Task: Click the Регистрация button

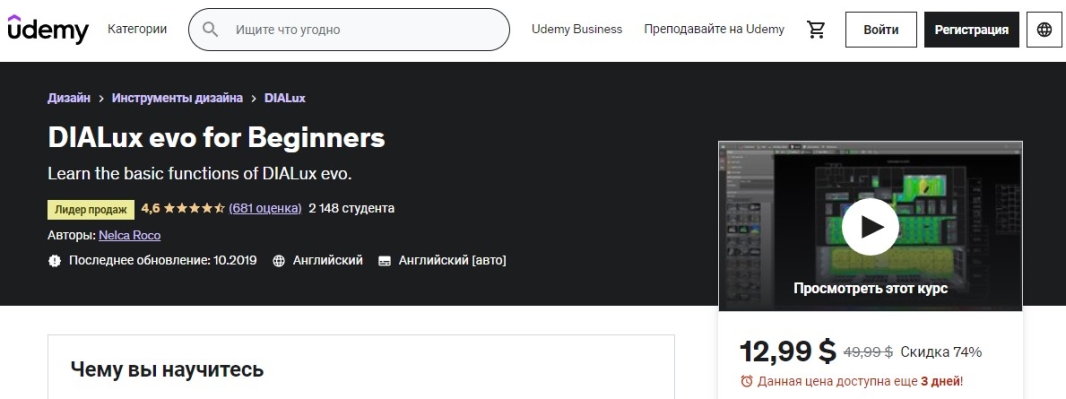Action: 972,29
